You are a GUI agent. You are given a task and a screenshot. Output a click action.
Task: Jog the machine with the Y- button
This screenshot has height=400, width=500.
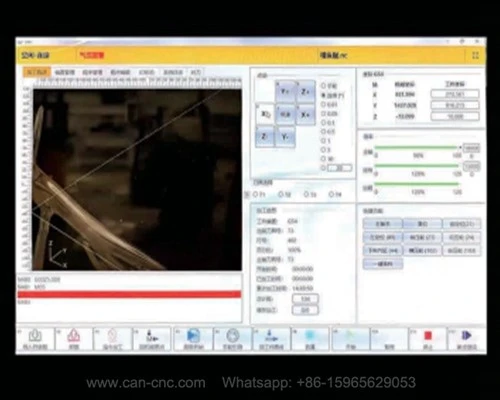click(x=285, y=137)
